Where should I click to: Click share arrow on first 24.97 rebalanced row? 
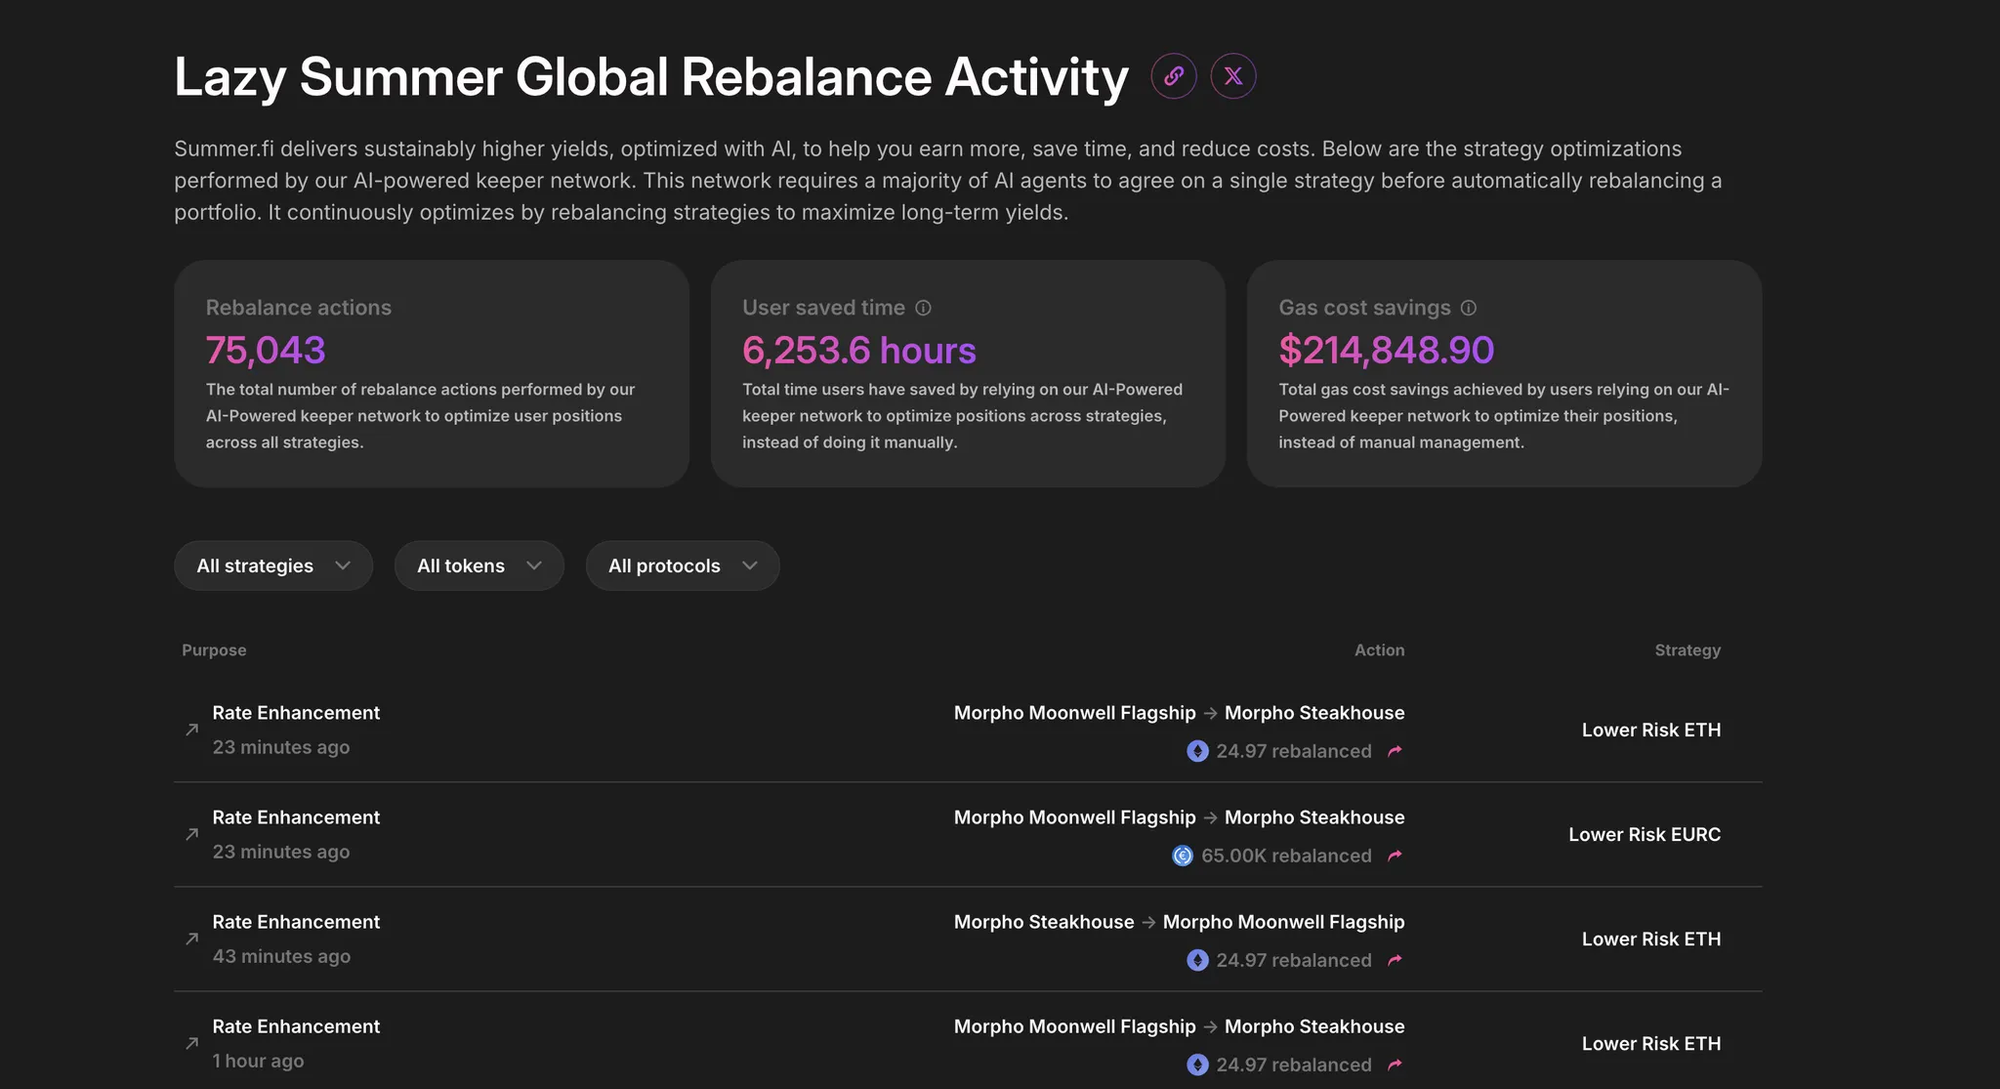[1395, 751]
